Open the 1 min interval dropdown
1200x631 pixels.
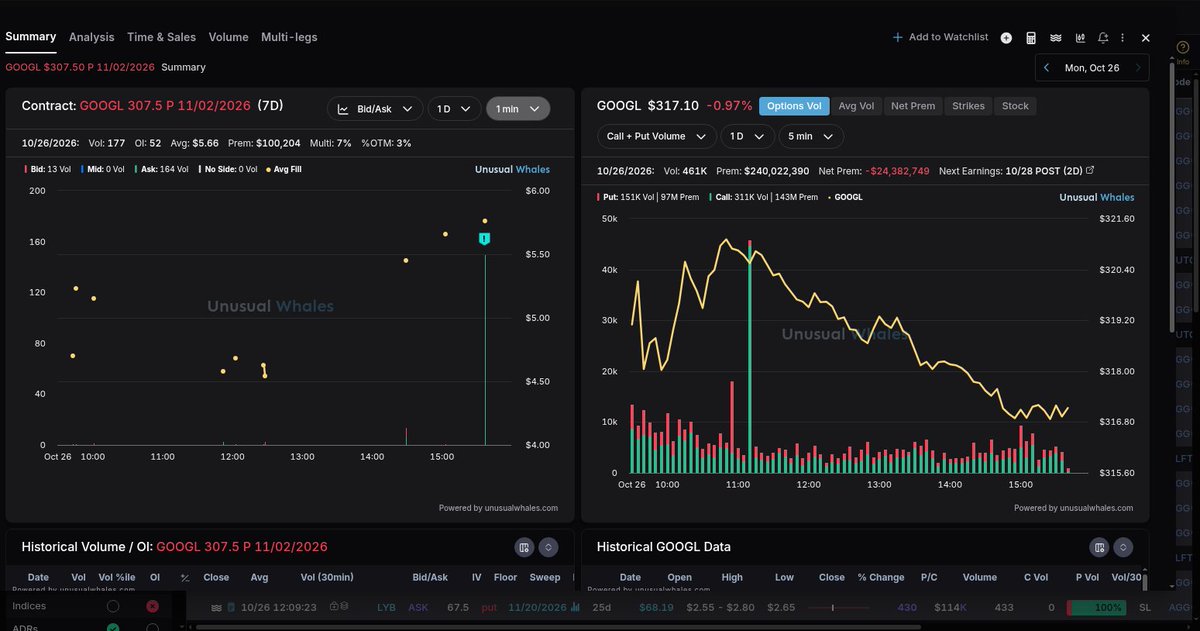518,109
